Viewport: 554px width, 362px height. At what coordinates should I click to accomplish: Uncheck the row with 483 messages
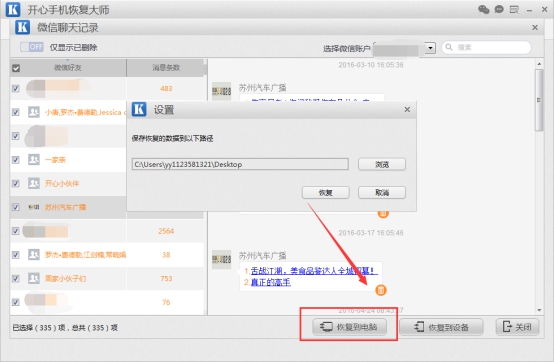pyautogui.click(x=16, y=88)
